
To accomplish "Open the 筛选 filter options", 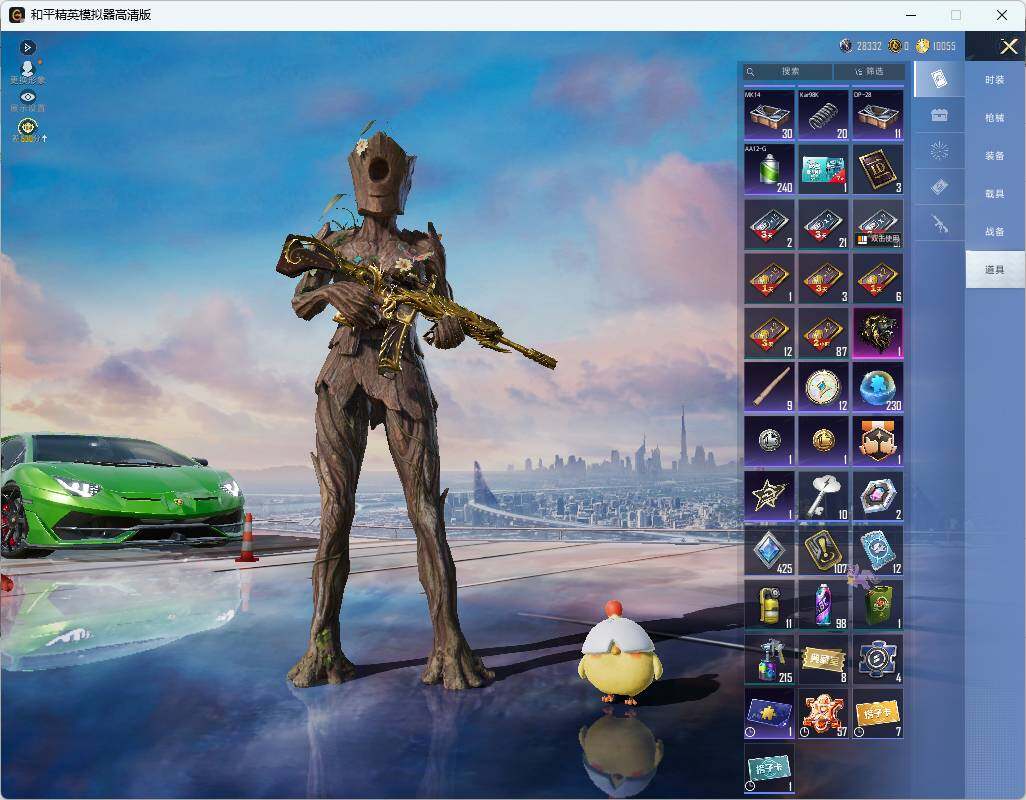I will (870, 71).
